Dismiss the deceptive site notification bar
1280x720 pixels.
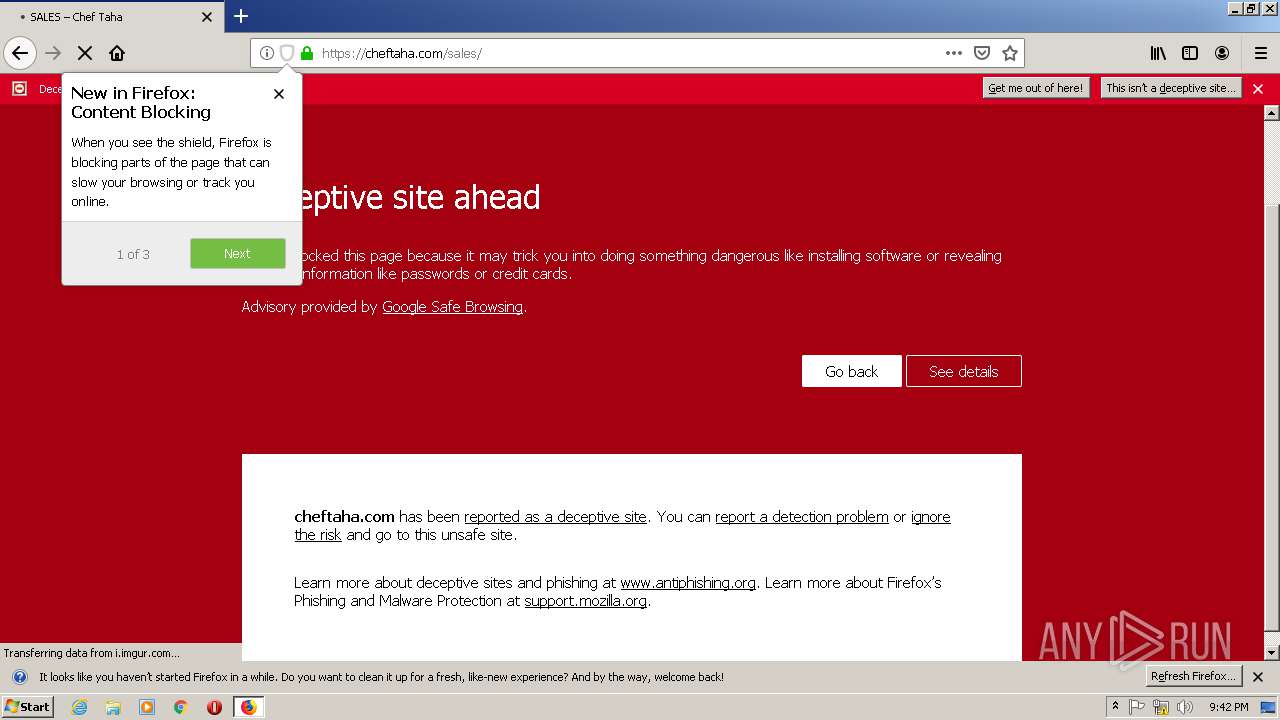point(1258,89)
